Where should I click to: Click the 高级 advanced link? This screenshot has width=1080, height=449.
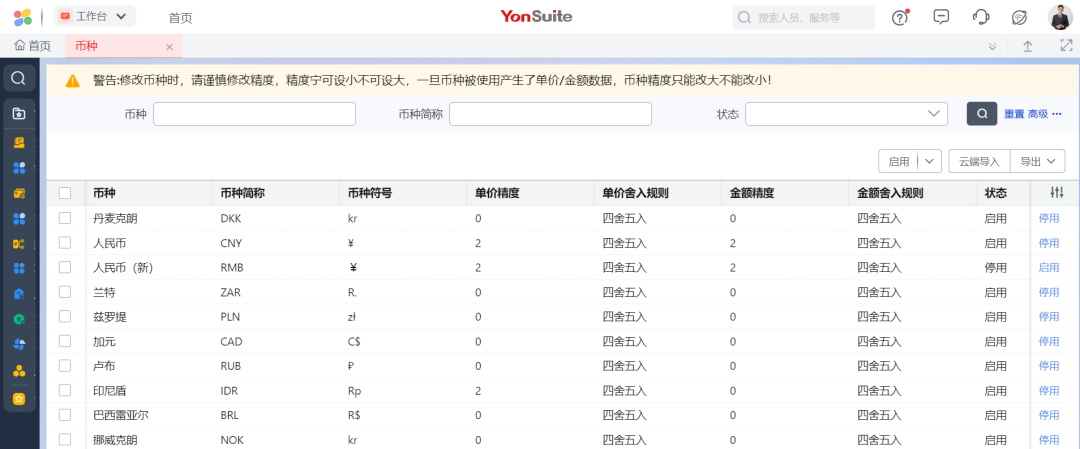pos(1038,114)
